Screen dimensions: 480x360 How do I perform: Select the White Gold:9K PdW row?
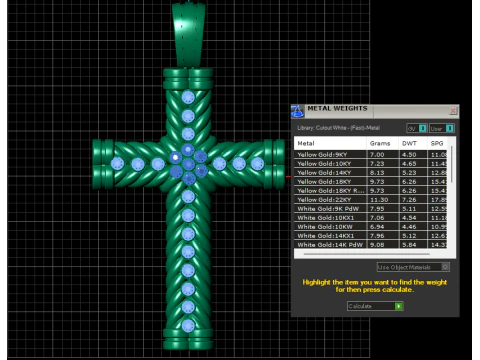(371, 209)
